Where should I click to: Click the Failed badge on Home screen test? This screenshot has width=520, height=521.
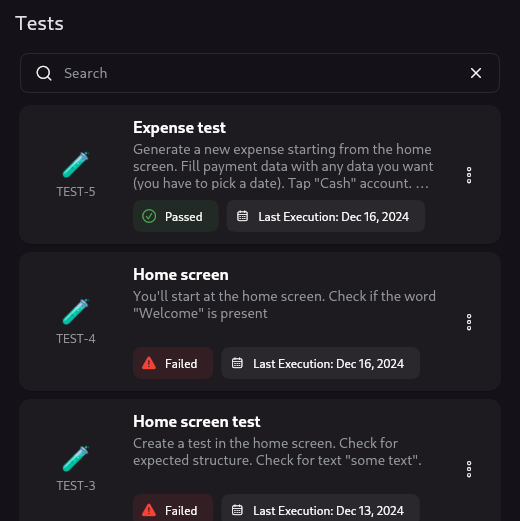173,508
